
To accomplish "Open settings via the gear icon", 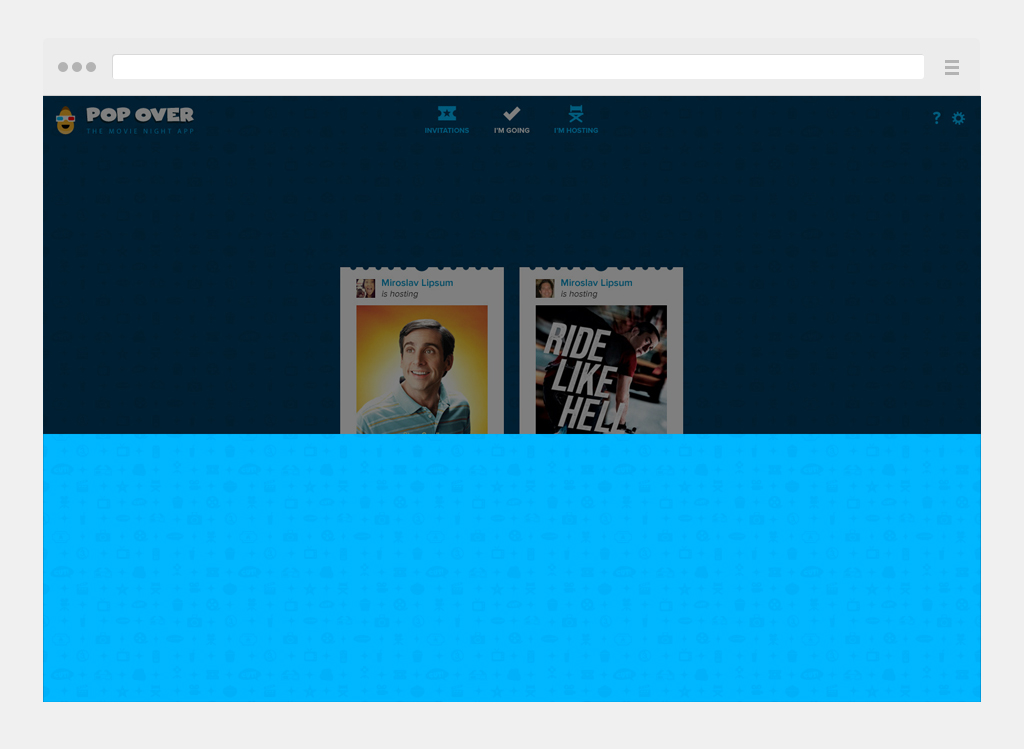I will (958, 118).
